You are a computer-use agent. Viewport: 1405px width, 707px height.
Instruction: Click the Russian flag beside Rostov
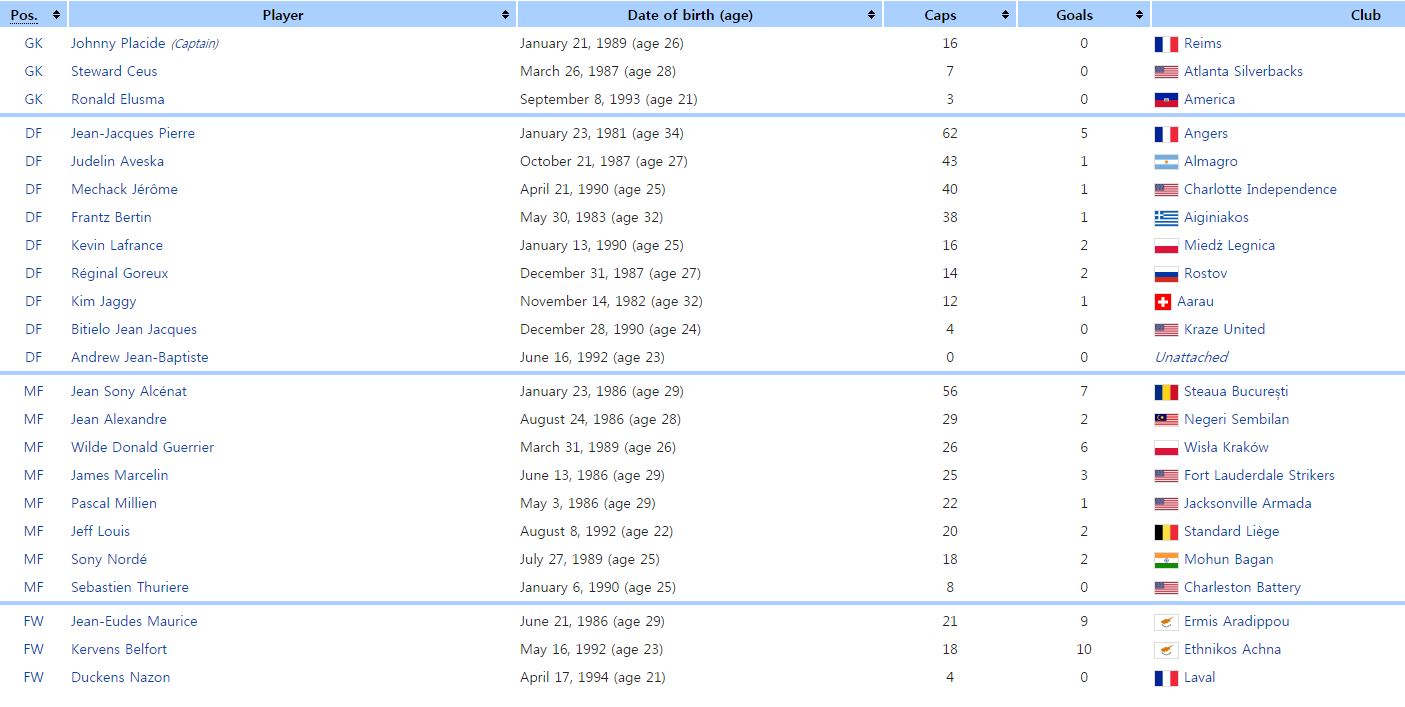point(1166,274)
